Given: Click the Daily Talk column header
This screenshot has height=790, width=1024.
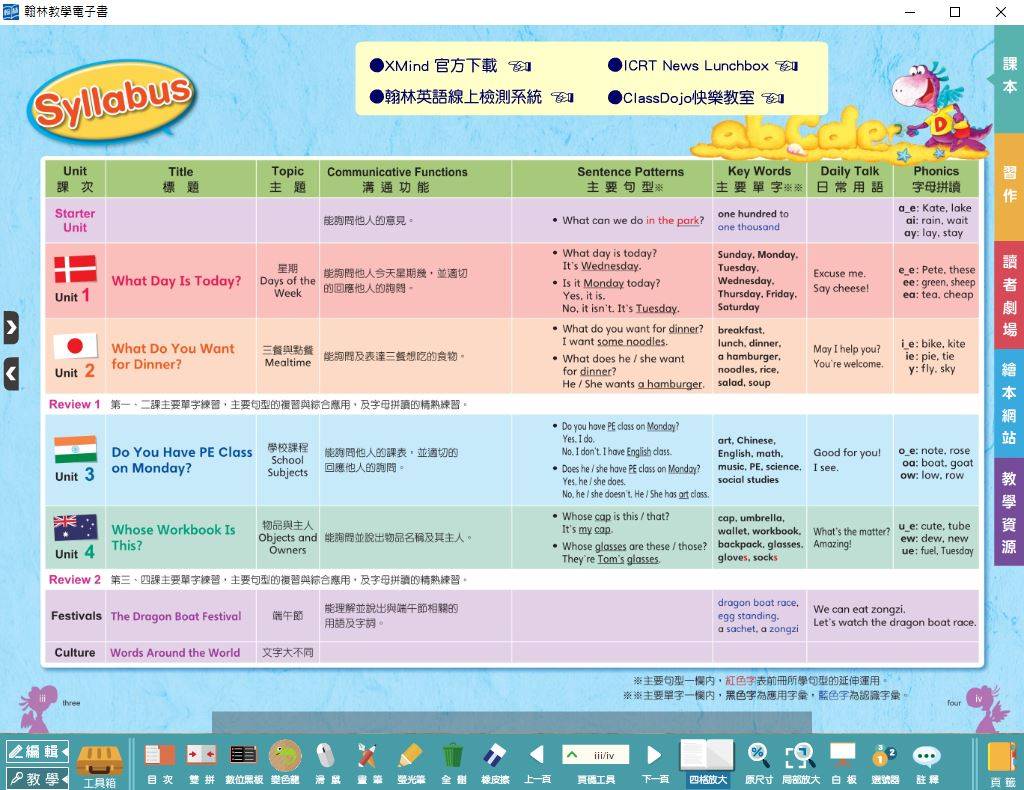Looking at the screenshot, I should pyautogui.click(x=850, y=179).
